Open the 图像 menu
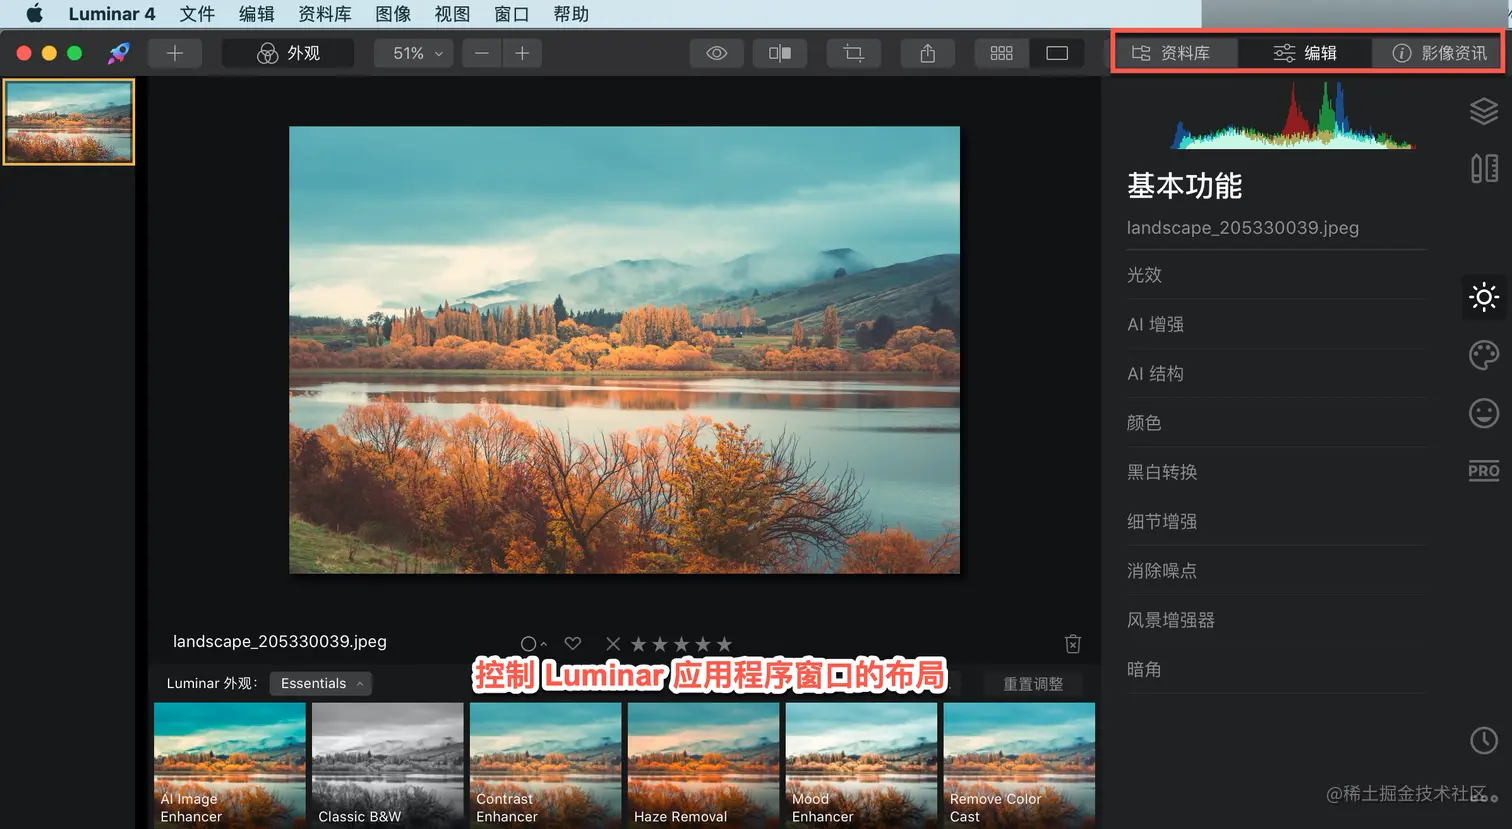Viewport: 1512px width, 829px height. pyautogui.click(x=393, y=14)
